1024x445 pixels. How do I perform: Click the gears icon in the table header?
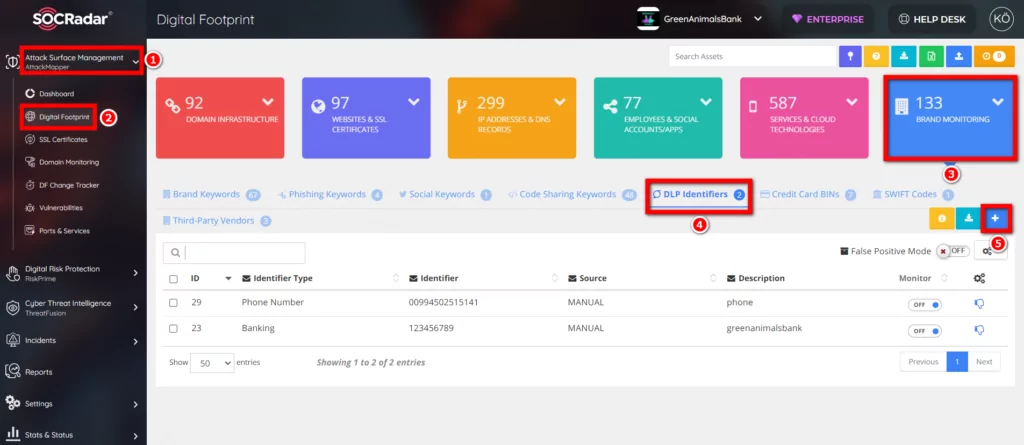[x=979, y=278]
